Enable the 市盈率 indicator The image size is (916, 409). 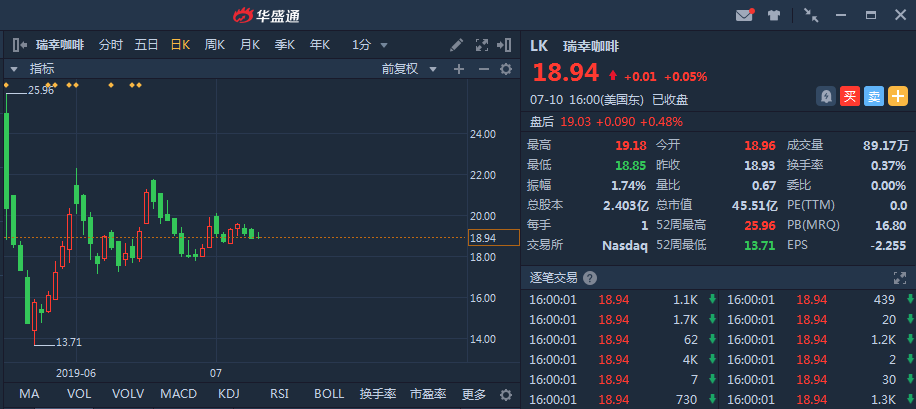[428, 394]
